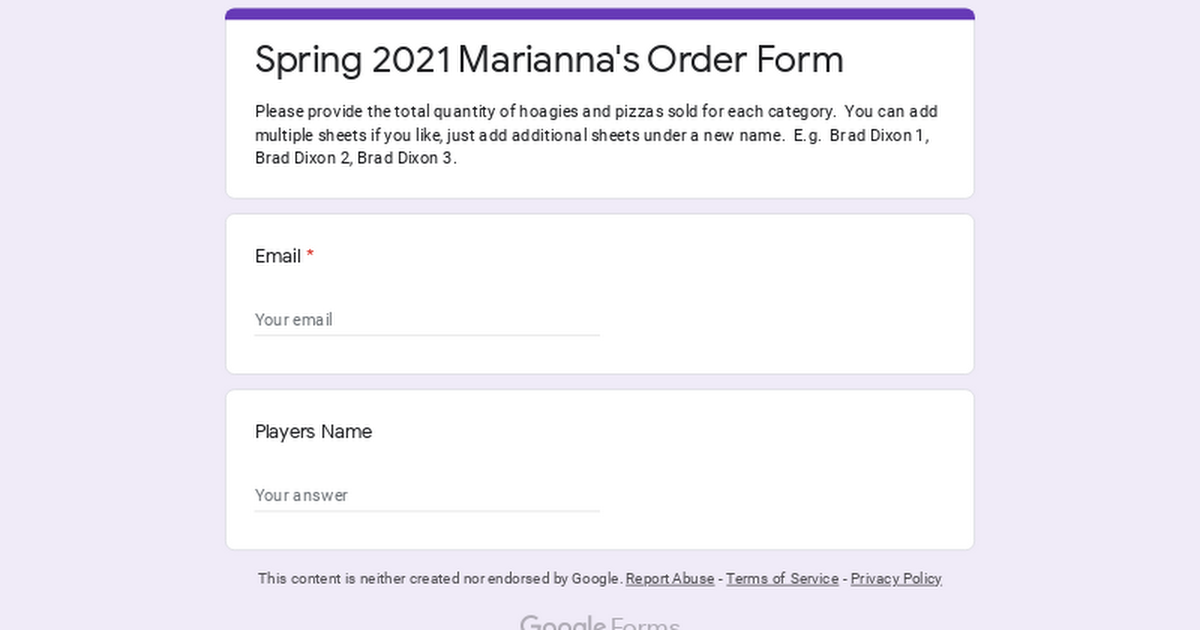The image size is (1200, 630).
Task: Click the red required asterisk beside Email
Action: point(310,256)
